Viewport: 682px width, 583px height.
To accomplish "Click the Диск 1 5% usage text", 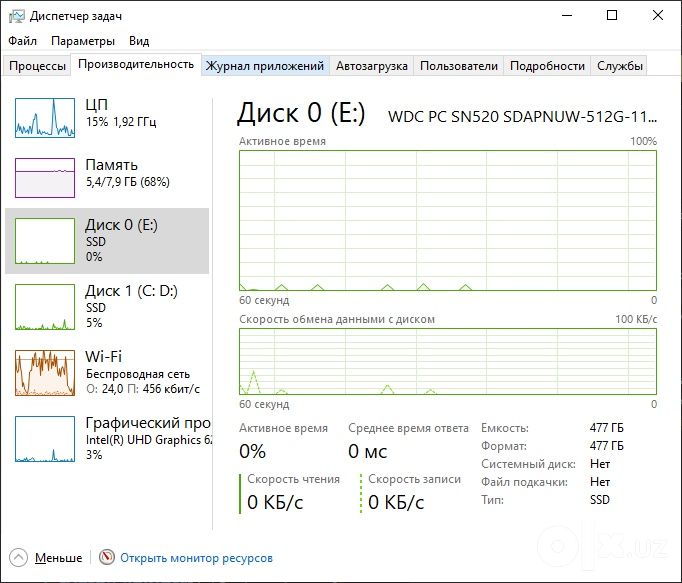I will coord(94,323).
